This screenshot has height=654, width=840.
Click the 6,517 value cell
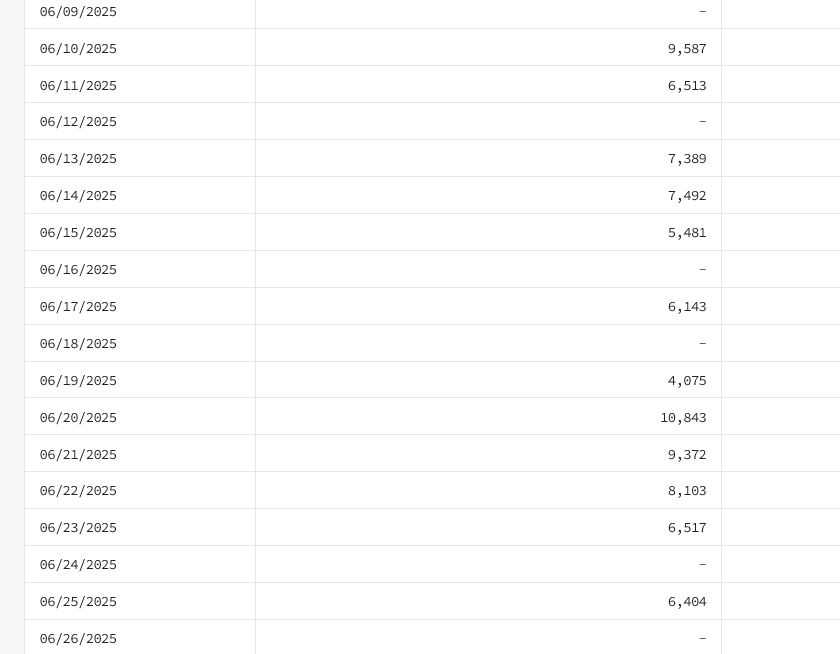click(489, 528)
